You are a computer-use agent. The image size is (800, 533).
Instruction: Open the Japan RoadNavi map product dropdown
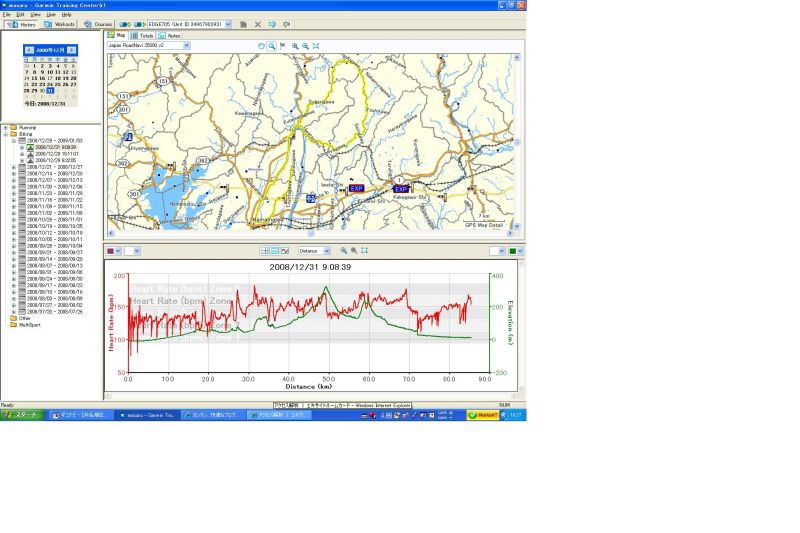[x=186, y=45]
